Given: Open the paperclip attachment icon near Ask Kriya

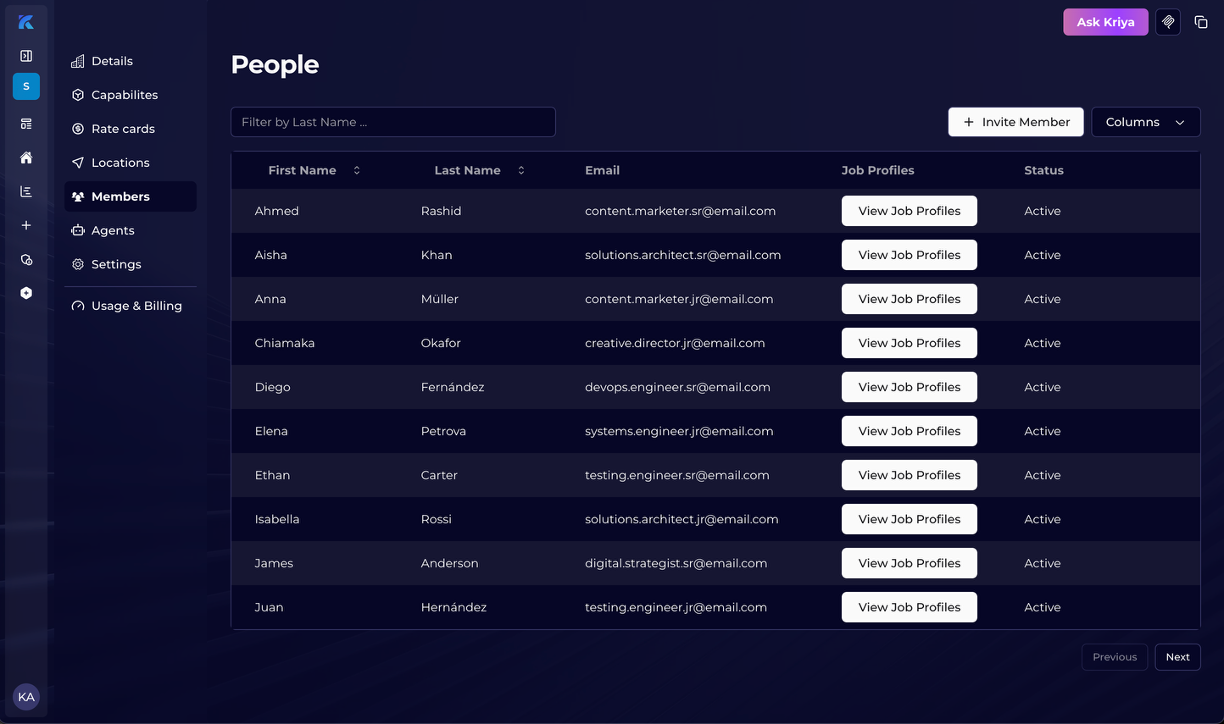Looking at the screenshot, I should pyautogui.click(x=1168, y=21).
